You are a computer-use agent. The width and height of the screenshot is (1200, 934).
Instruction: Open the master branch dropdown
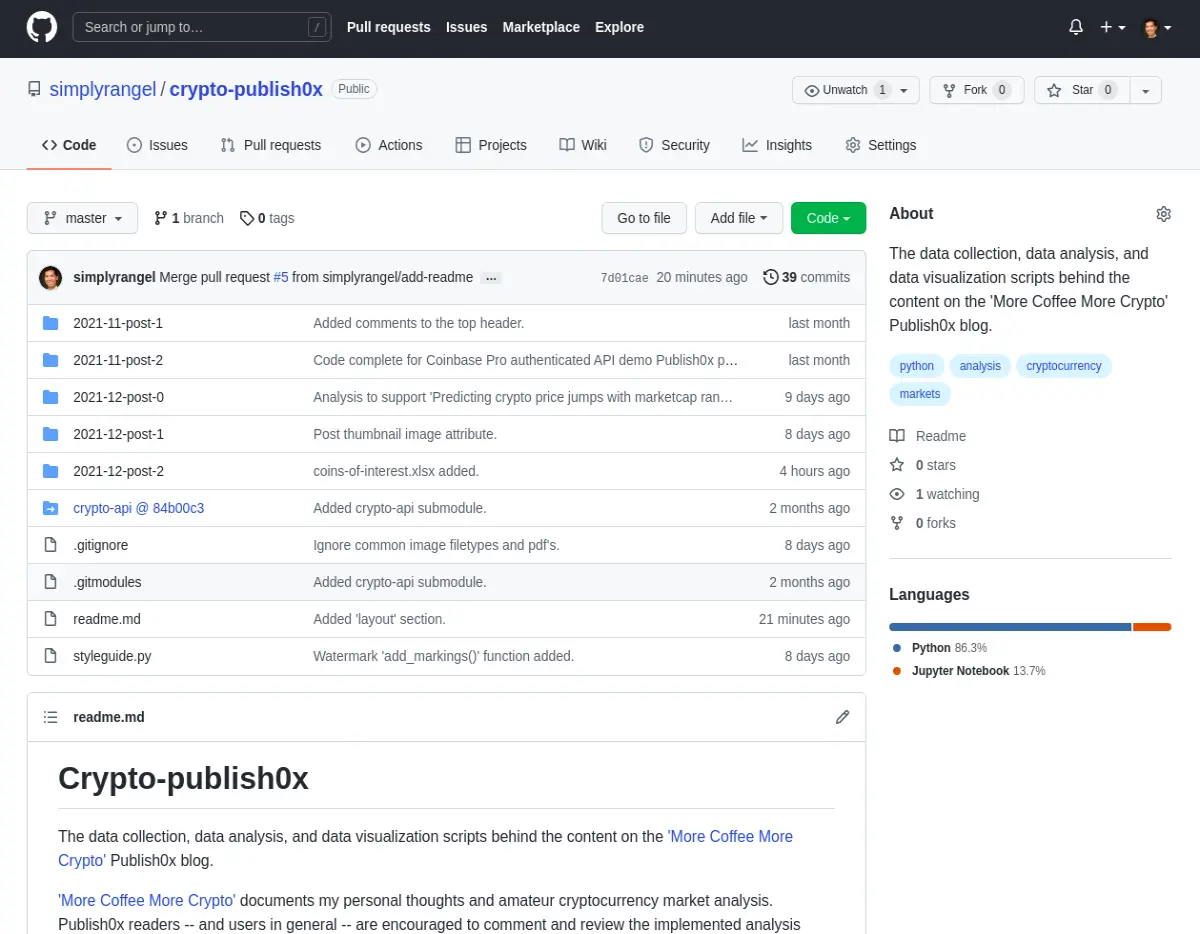(82, 218)
